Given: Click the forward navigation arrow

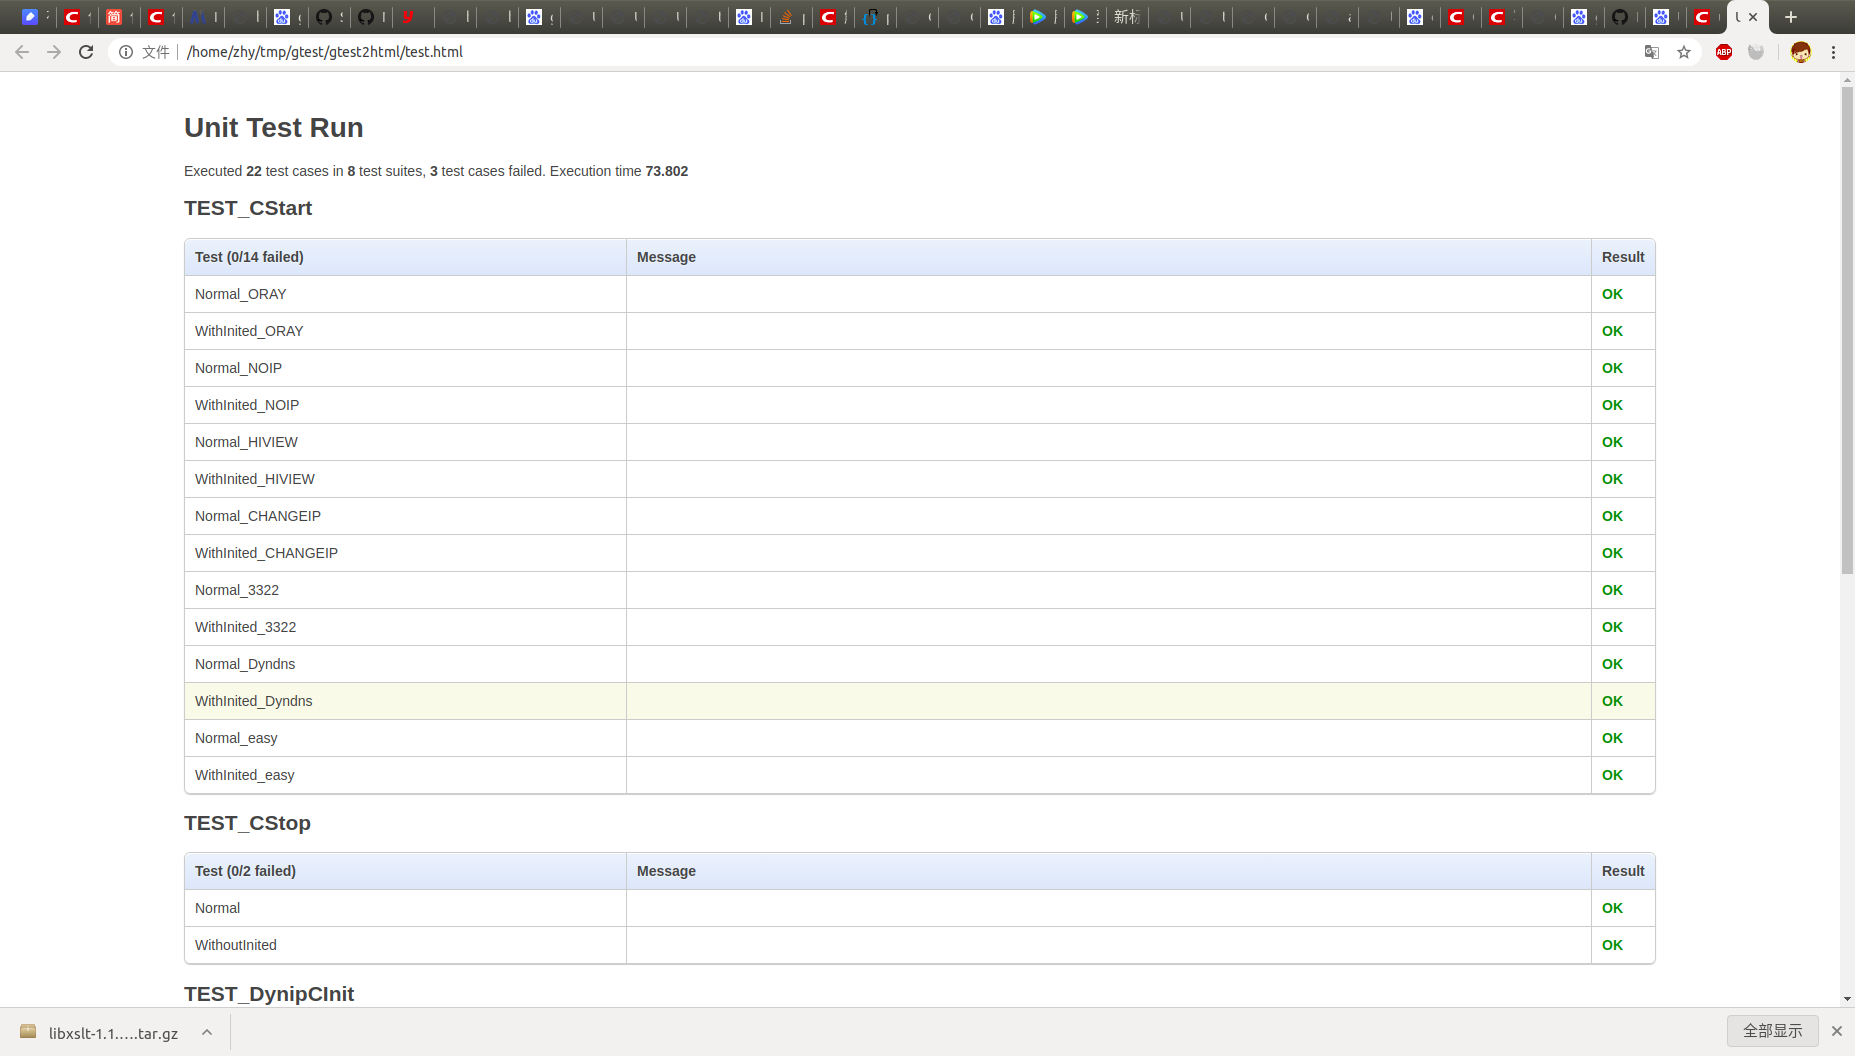Looking at the screenshot, I should click(x=54, y=52).
